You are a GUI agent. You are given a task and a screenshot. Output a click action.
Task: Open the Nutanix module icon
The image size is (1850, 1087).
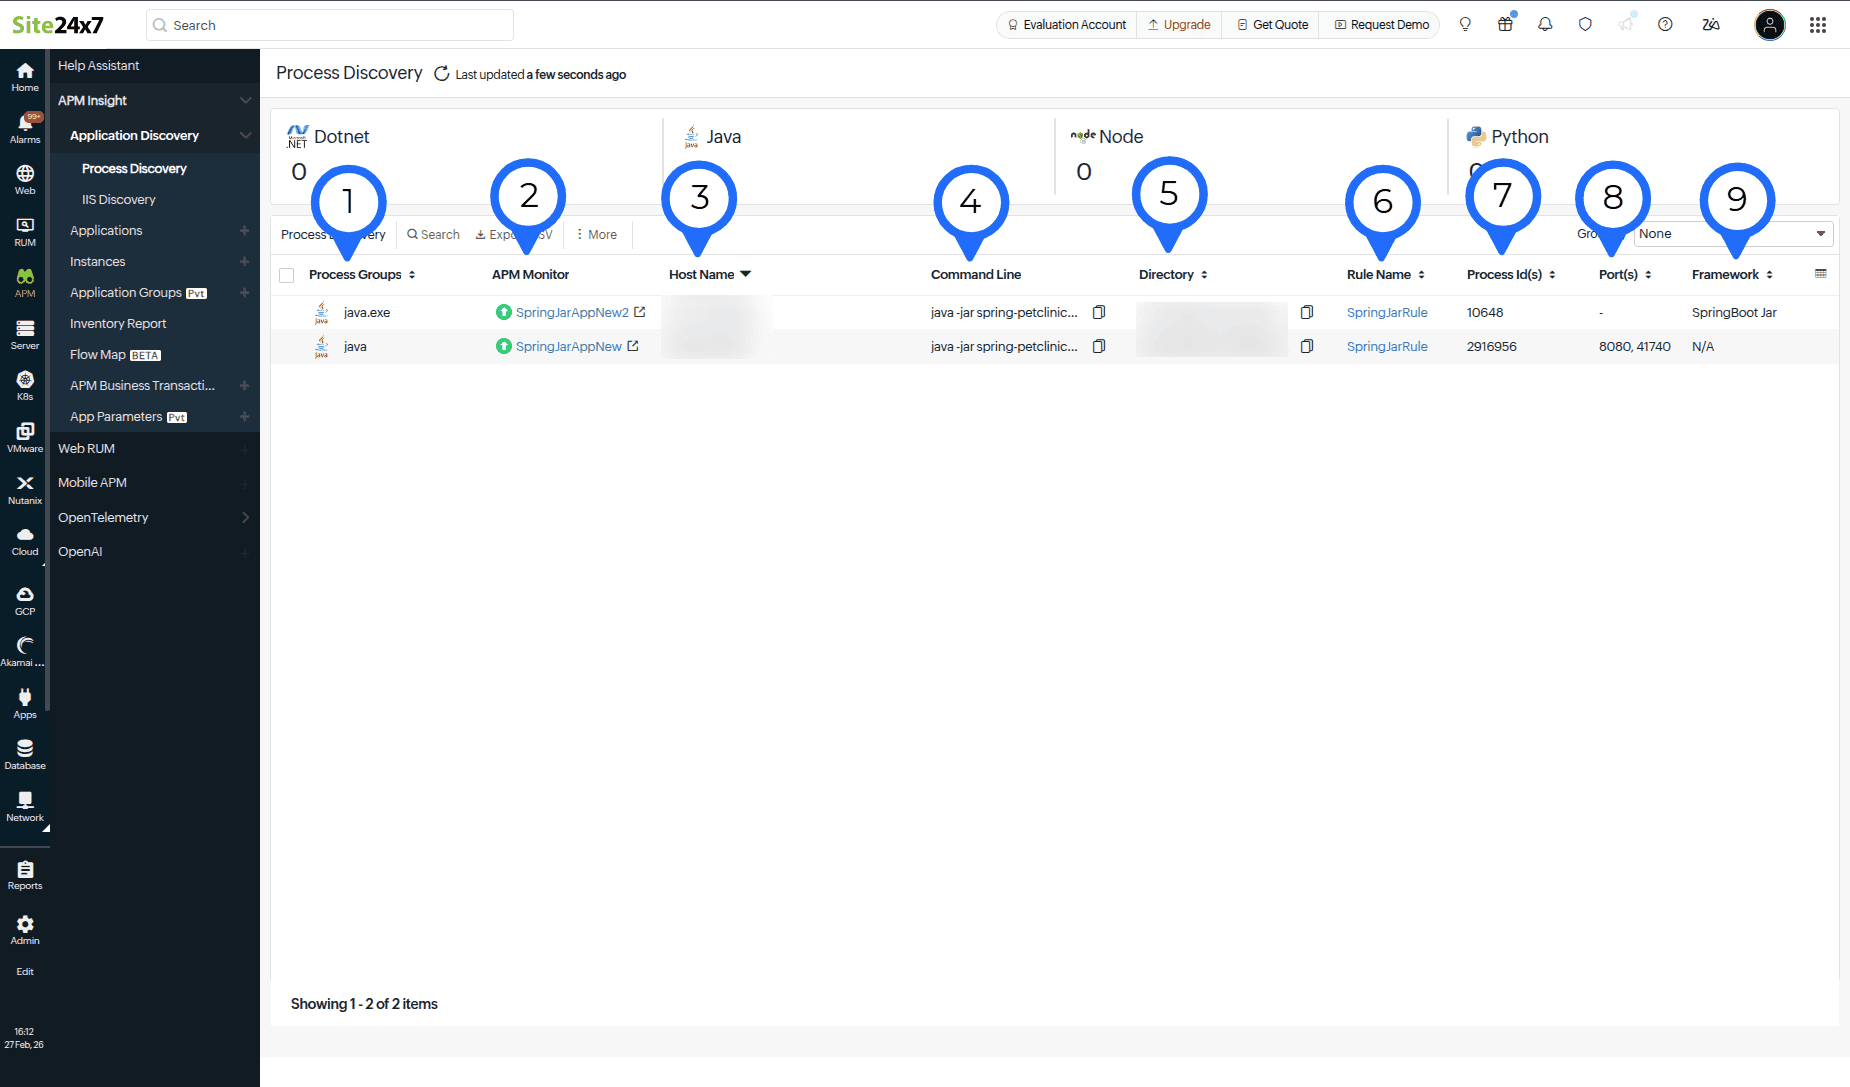click(25, 489)
